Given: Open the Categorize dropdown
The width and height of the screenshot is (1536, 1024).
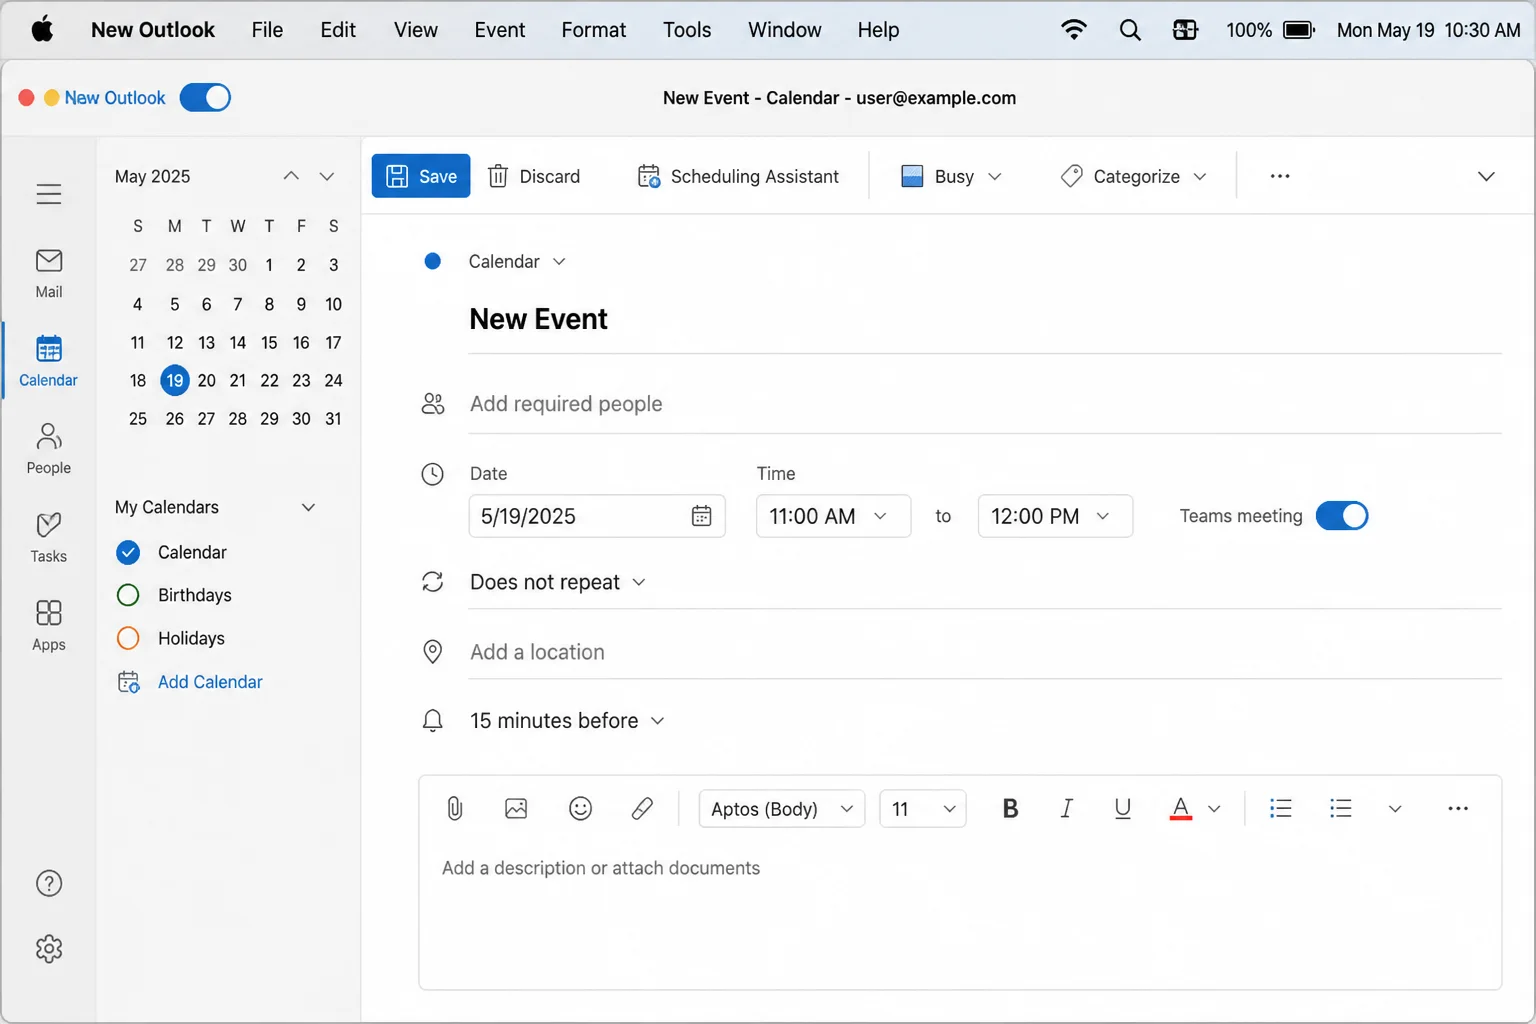Looking at the screenshot, I should pos(1134,176).
